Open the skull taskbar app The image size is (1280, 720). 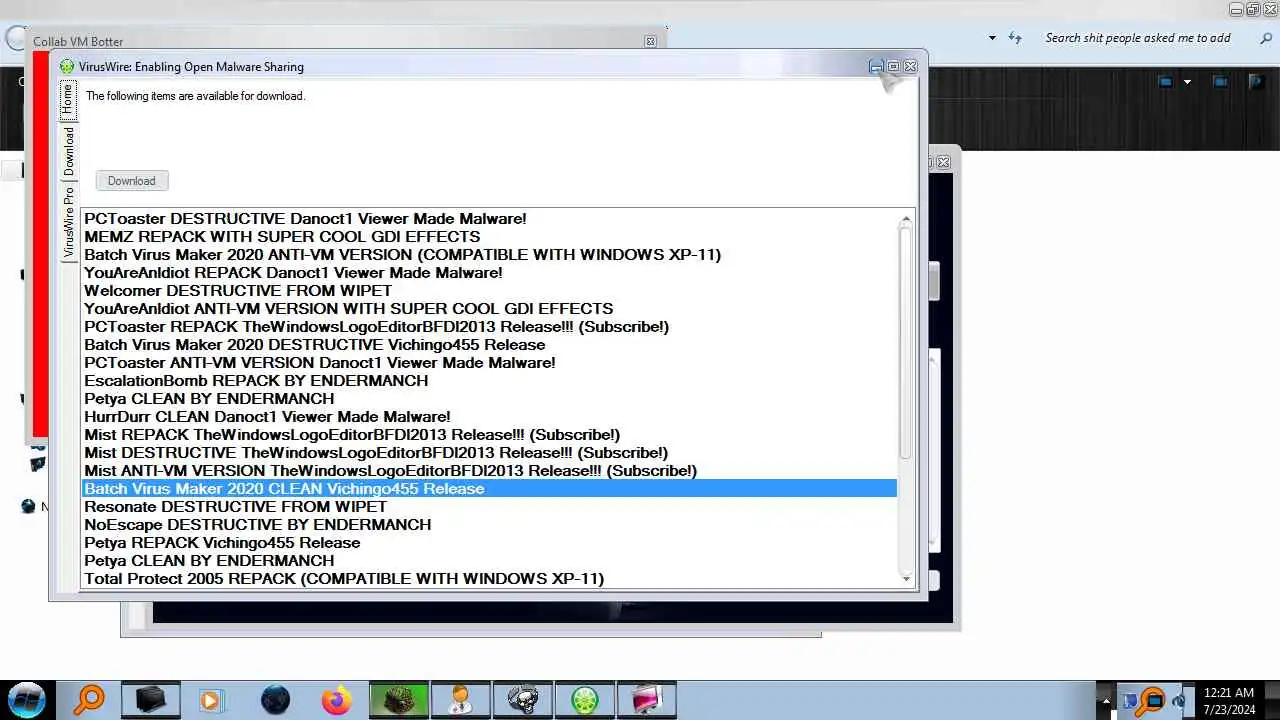click(523, 699)
